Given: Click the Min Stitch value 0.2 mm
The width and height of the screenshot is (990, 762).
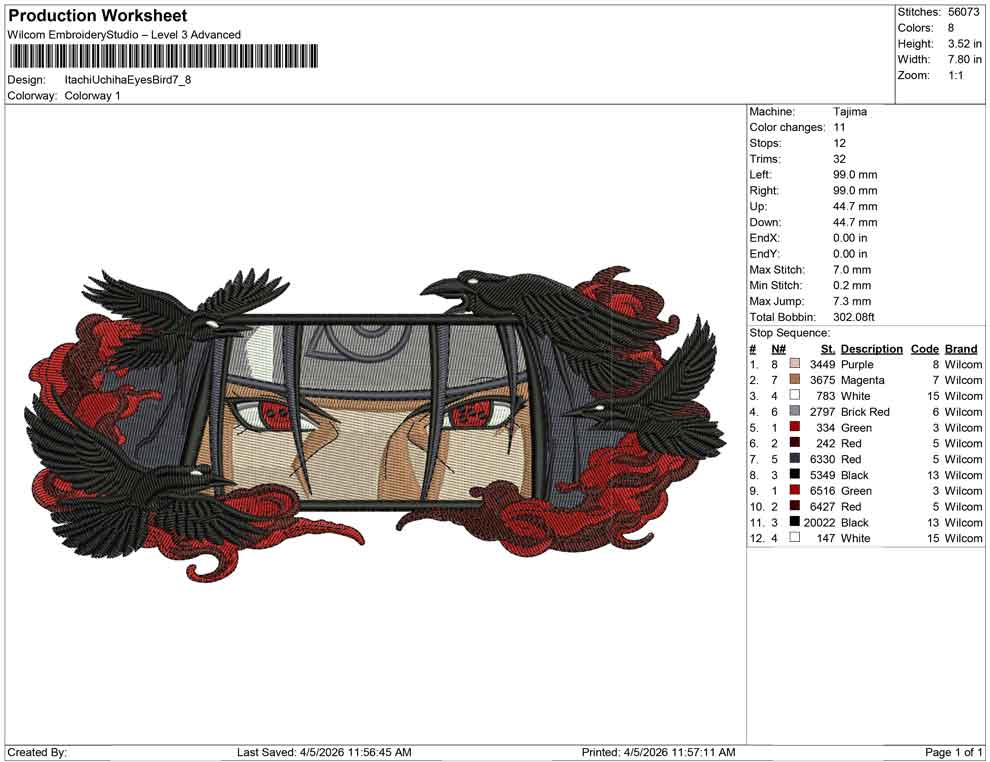Looking at the screenshot, I should 852,285.
